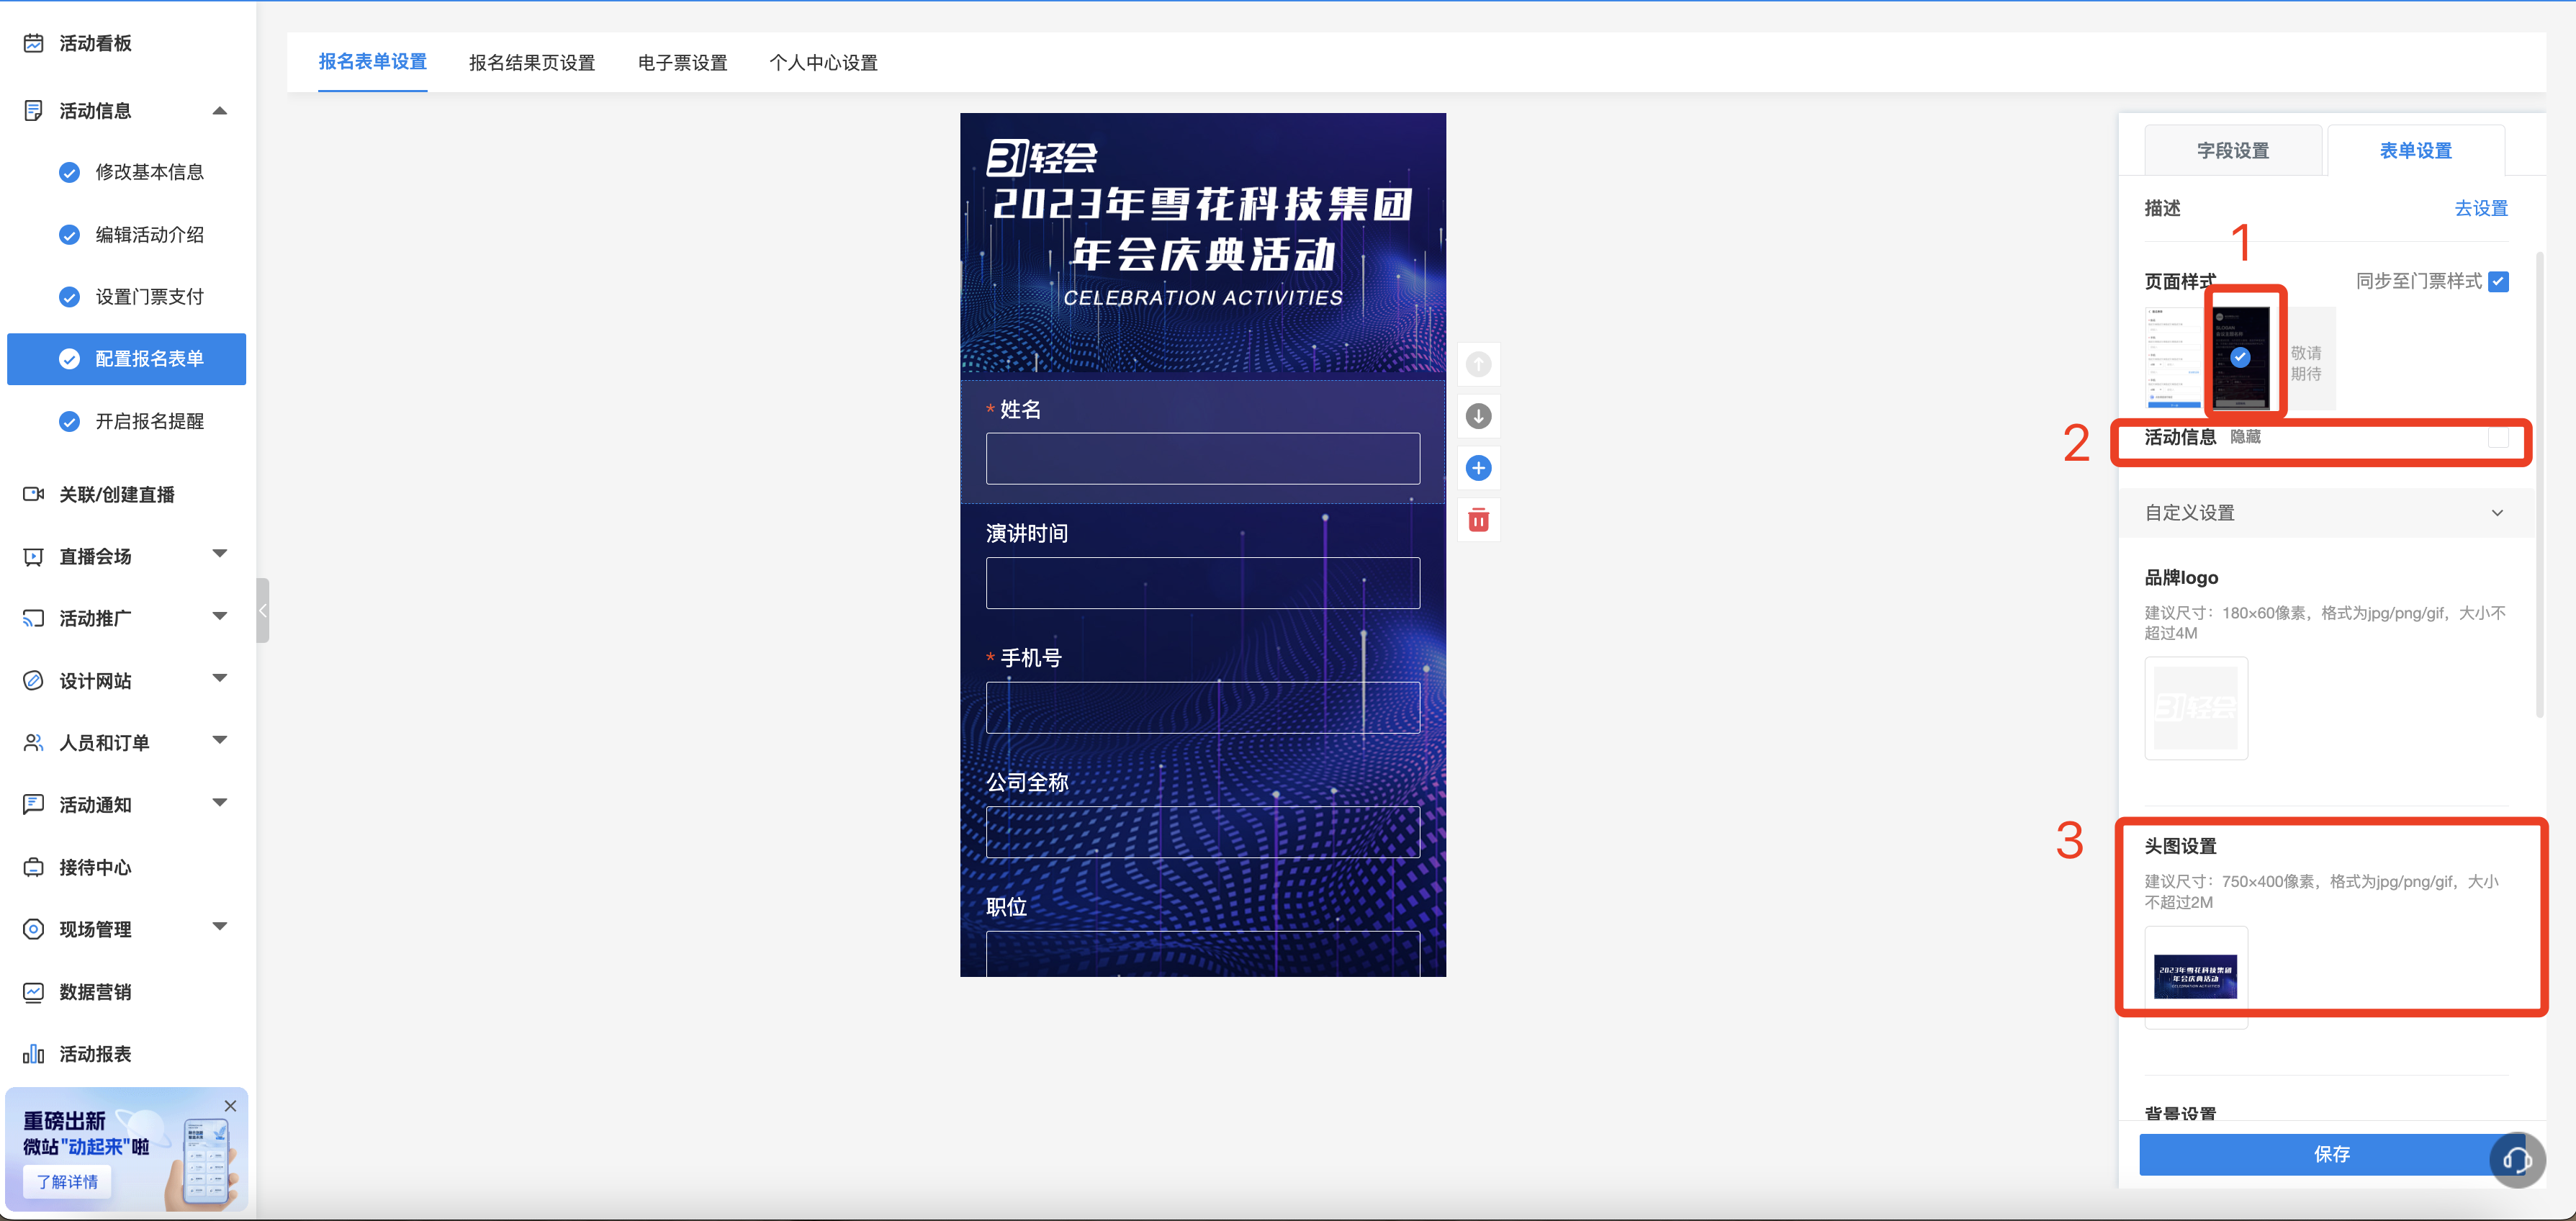Open the customer service headset icon

(2517, 1160)
